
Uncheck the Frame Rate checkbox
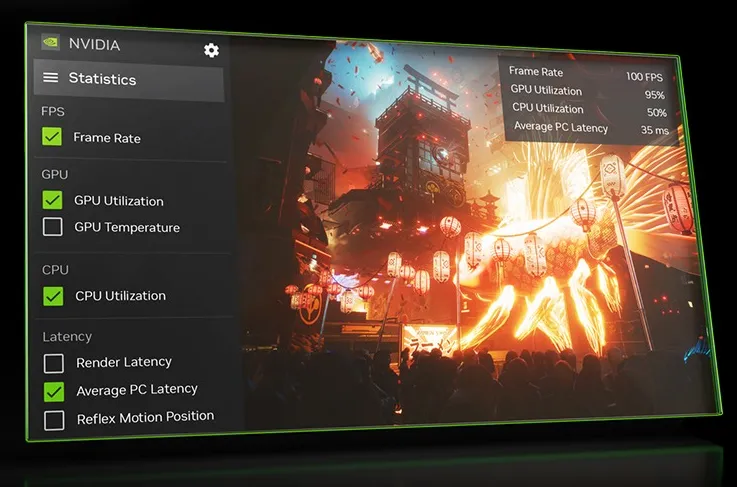coord(52,136)
